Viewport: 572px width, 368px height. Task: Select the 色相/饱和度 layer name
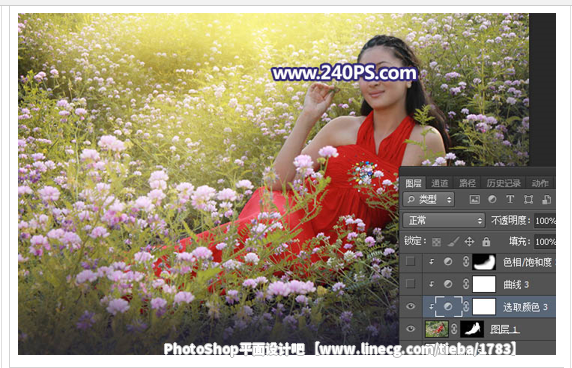click(528, 262)
